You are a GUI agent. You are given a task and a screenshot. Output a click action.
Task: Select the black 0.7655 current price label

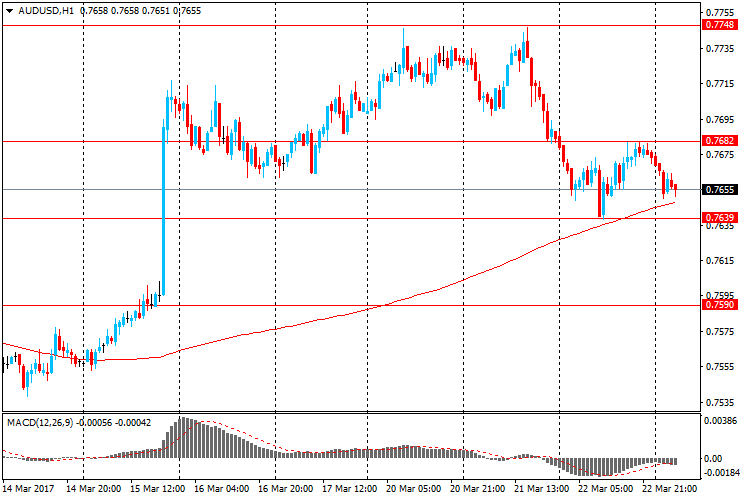pos(719,190)
